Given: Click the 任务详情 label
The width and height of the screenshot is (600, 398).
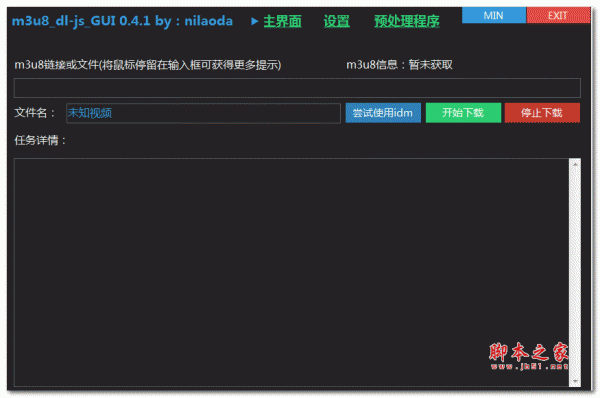Looking at the screenshot, I should [x=40, y=140].
